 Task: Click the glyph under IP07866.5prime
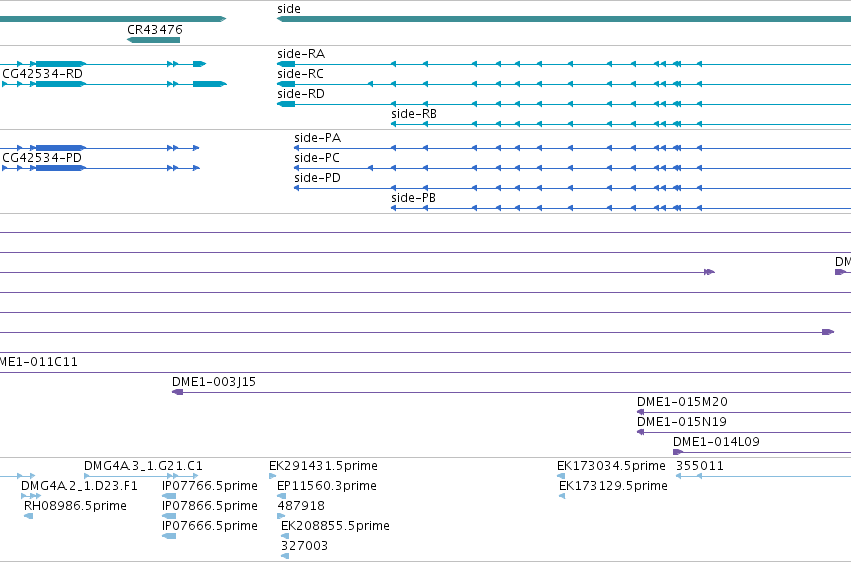click(x=169, y=516)
